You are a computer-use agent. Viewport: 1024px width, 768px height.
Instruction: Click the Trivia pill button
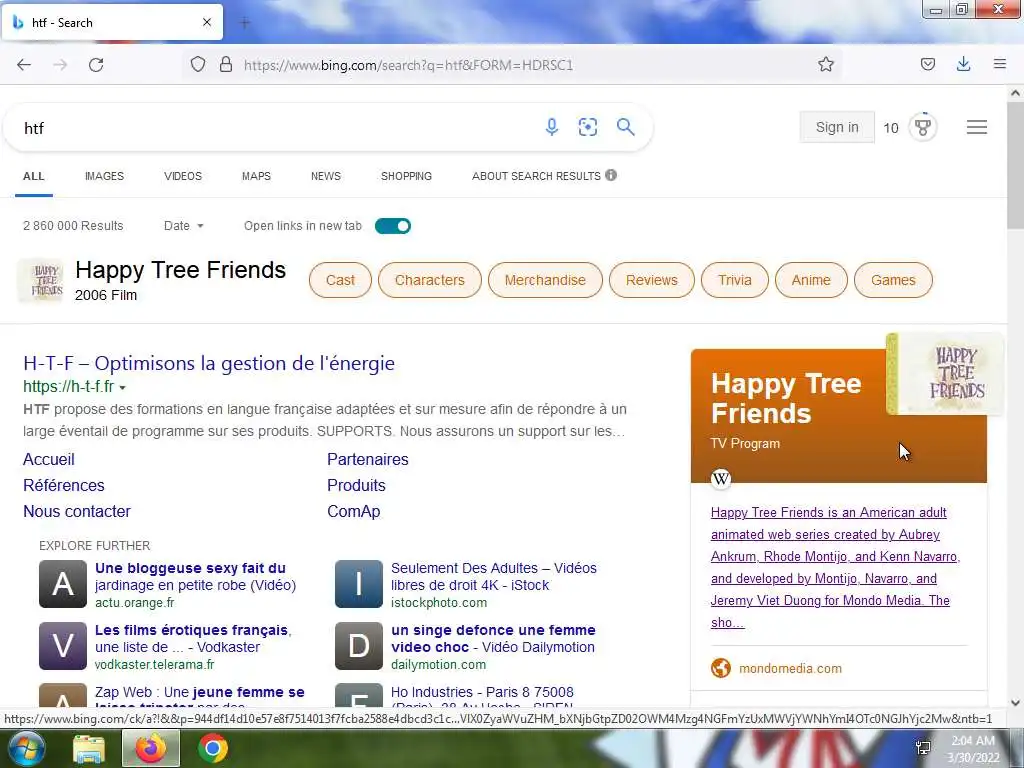(x=735, y=280)
